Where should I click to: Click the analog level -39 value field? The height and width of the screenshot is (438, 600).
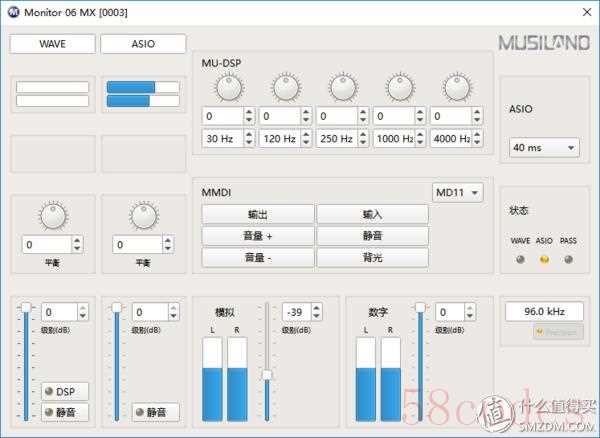pyautogui.click(x=297, y=312)
